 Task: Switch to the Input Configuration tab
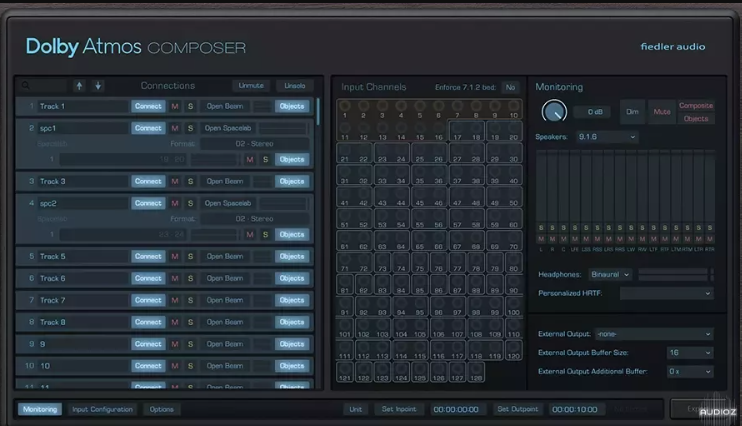coord(102,409)
